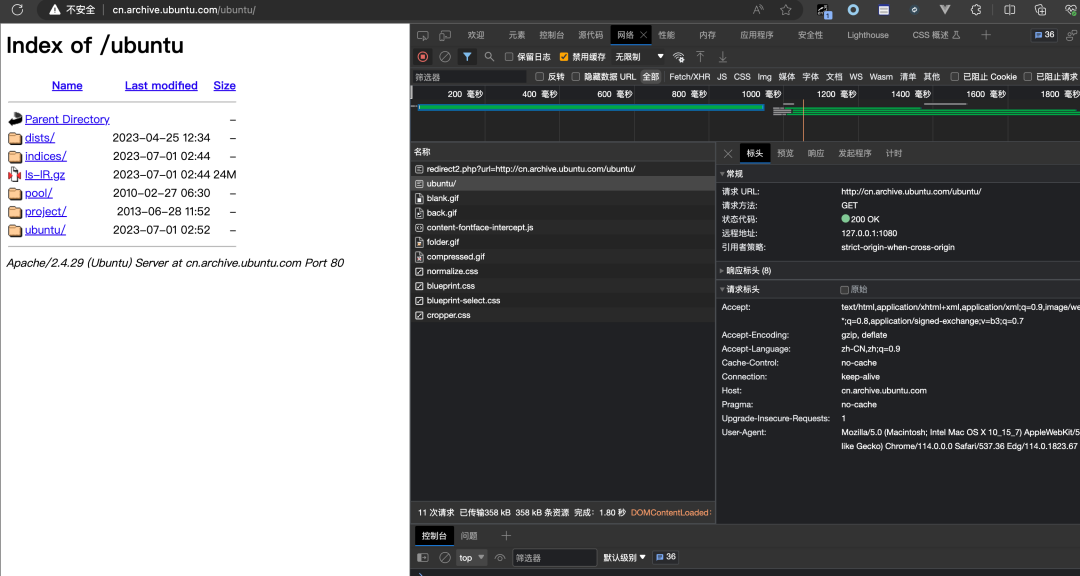Open network search with magnifier icon

click(489, 56)
